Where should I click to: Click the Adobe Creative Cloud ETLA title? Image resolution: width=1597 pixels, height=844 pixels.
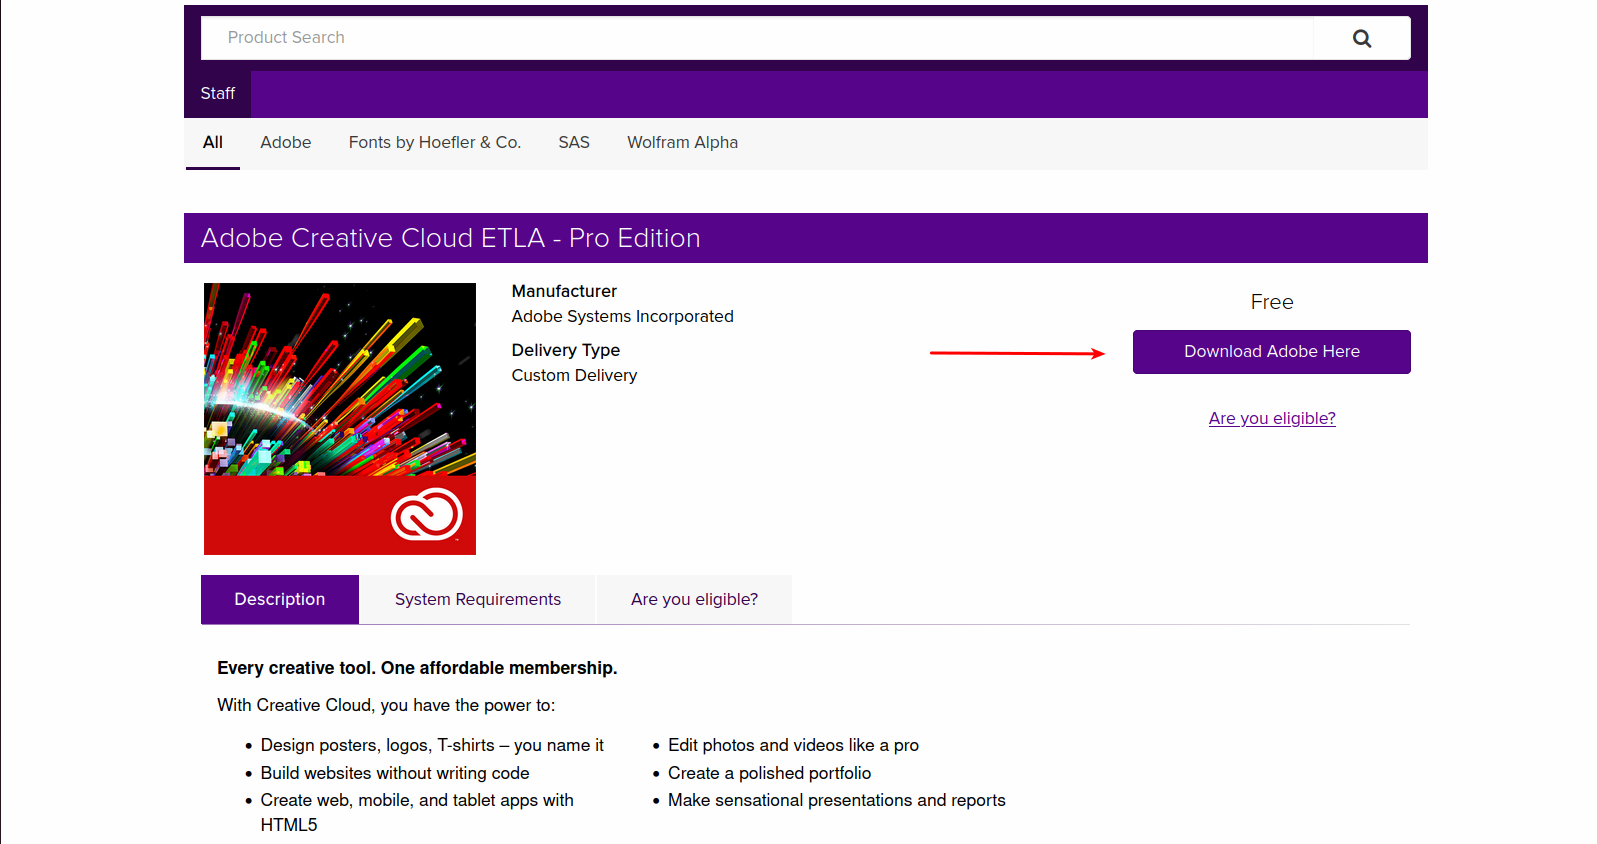[x=451, y=239]
